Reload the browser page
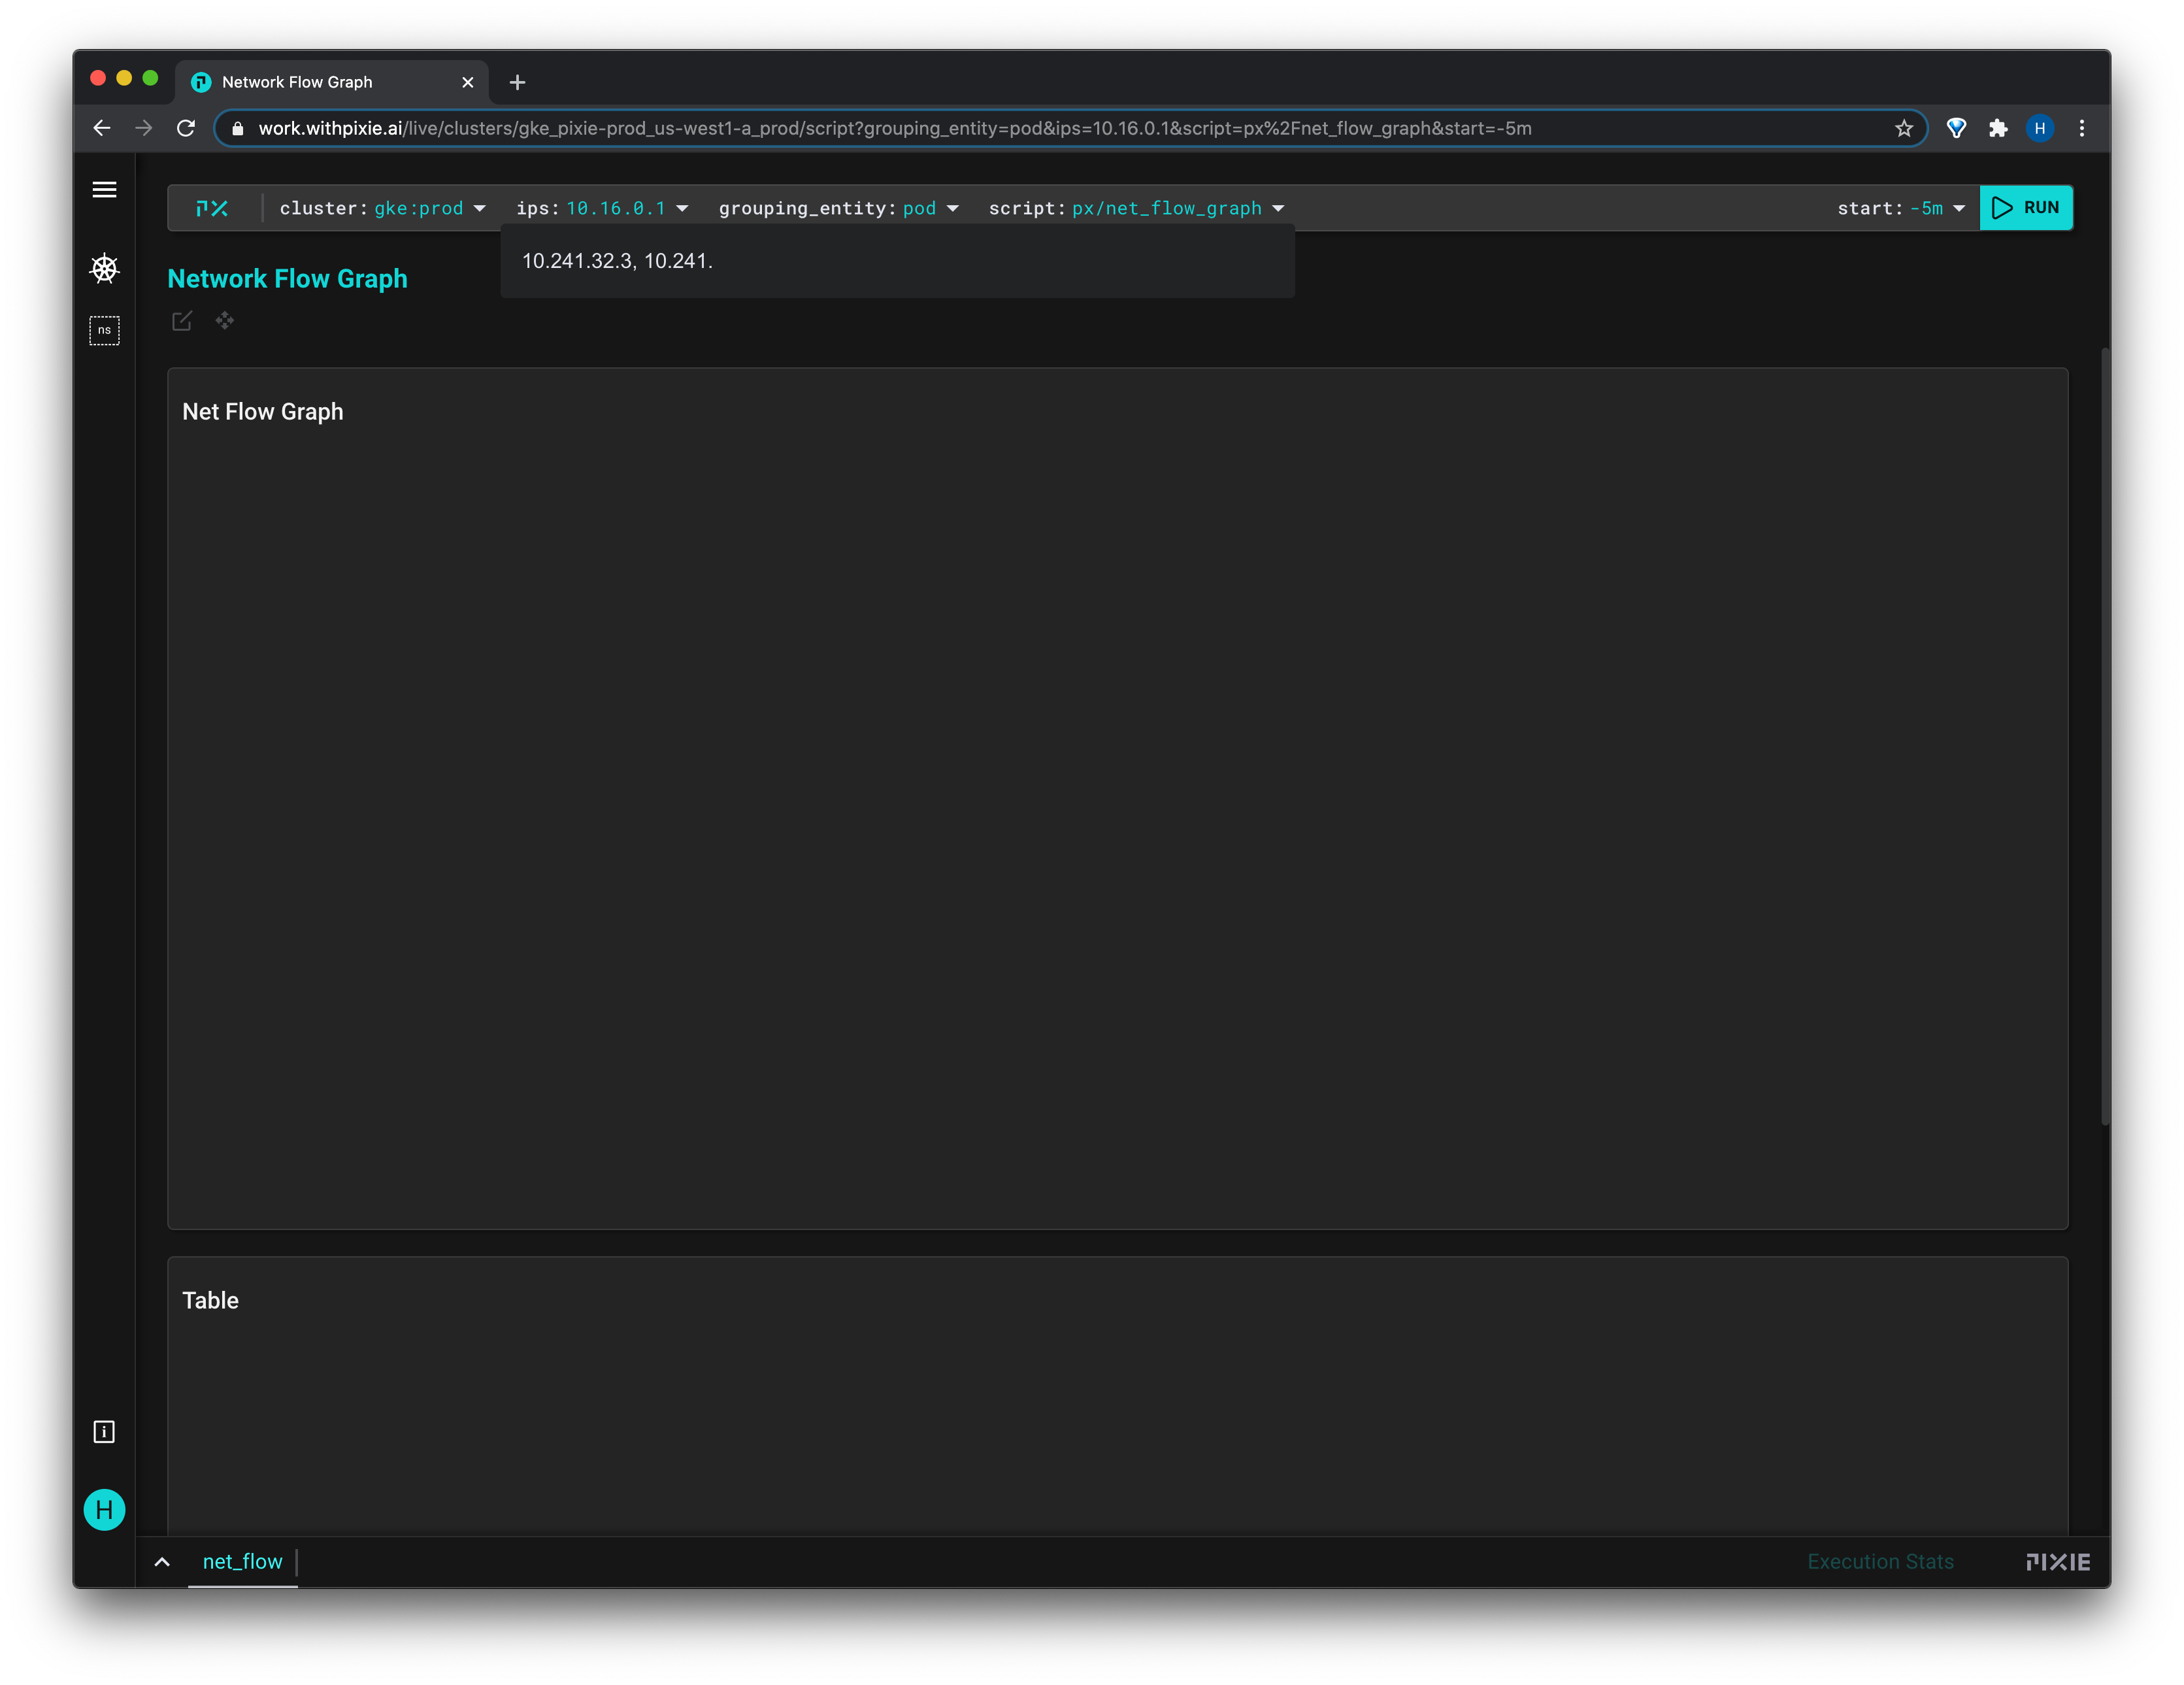This screenshot has width=2184, height=1685. point(186,128)
